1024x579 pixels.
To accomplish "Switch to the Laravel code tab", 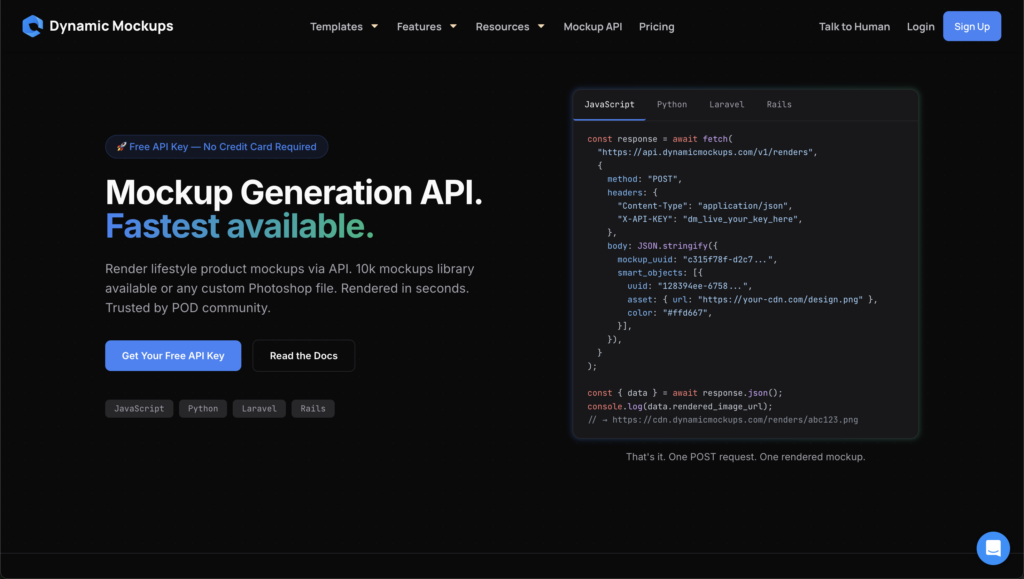I will pos(726,104).
